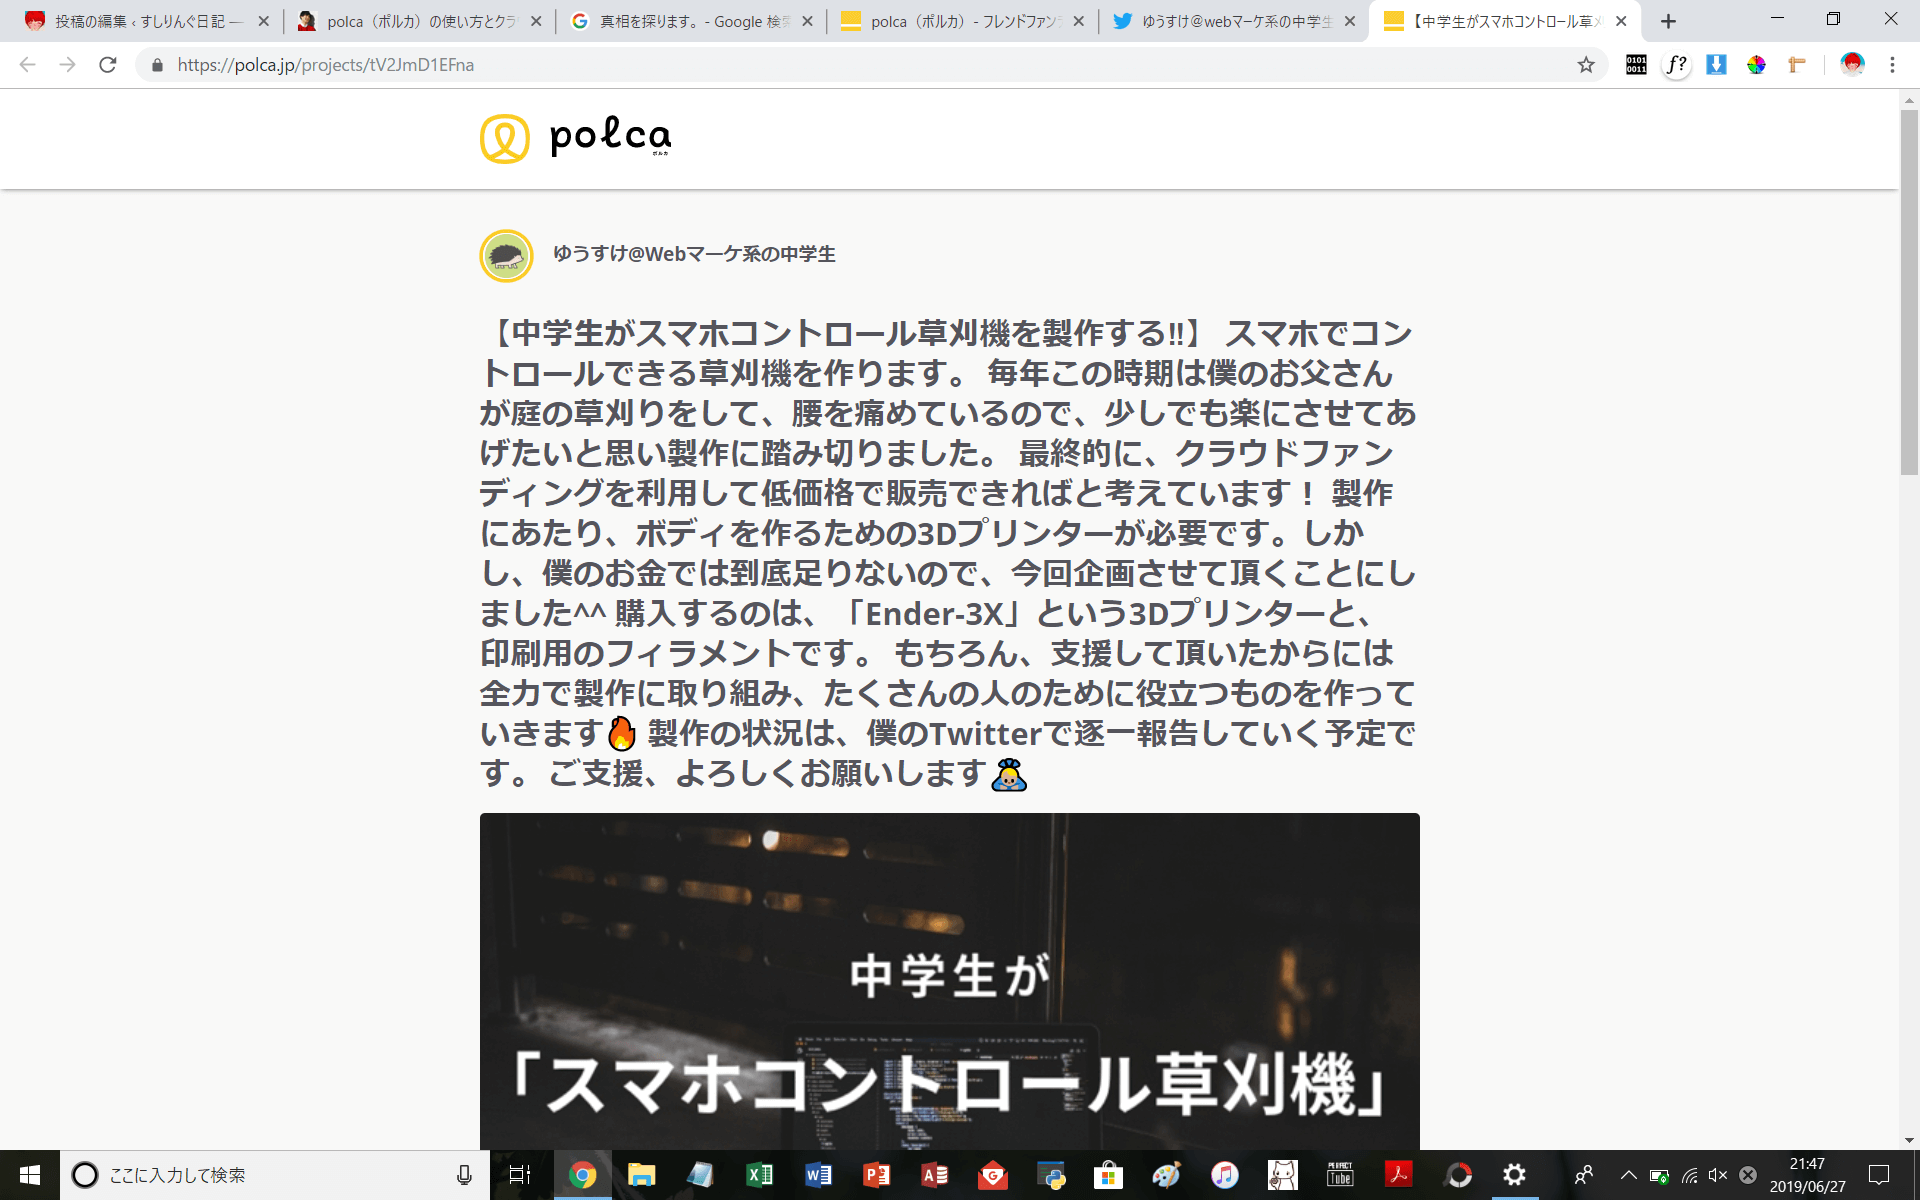Launch PowerPoint from the taskbar
Screen dimensions: 1920x1200
(876, 1175)
